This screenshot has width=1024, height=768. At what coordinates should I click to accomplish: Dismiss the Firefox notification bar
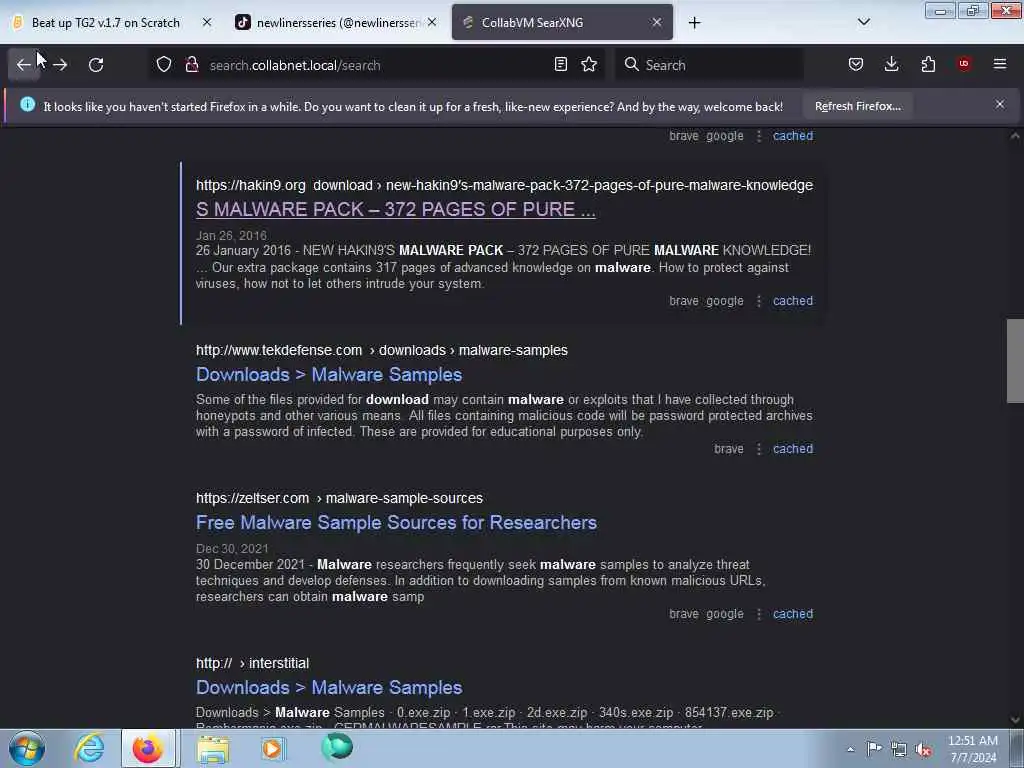[1000, 104]
